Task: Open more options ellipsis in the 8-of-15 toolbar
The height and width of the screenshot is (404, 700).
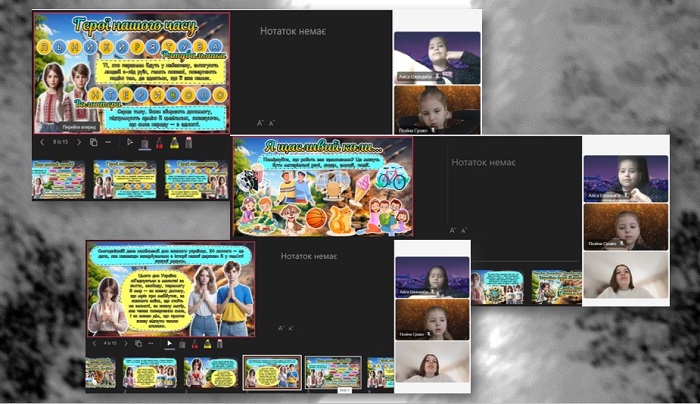Action: 108,142
